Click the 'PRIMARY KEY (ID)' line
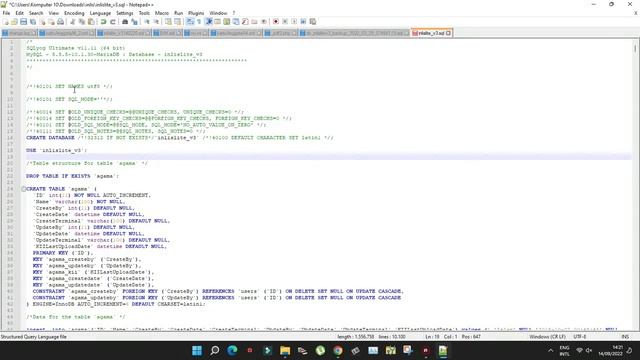Viewport: 640px width, 360px height. 63,253
